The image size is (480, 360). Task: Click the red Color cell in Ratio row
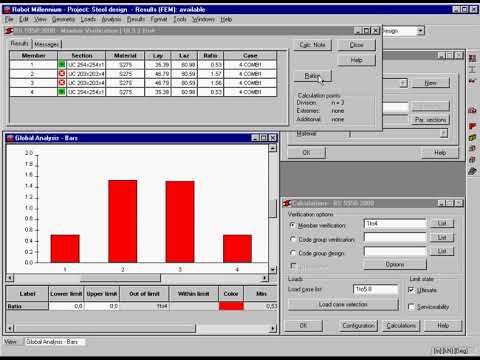point(231,306)
